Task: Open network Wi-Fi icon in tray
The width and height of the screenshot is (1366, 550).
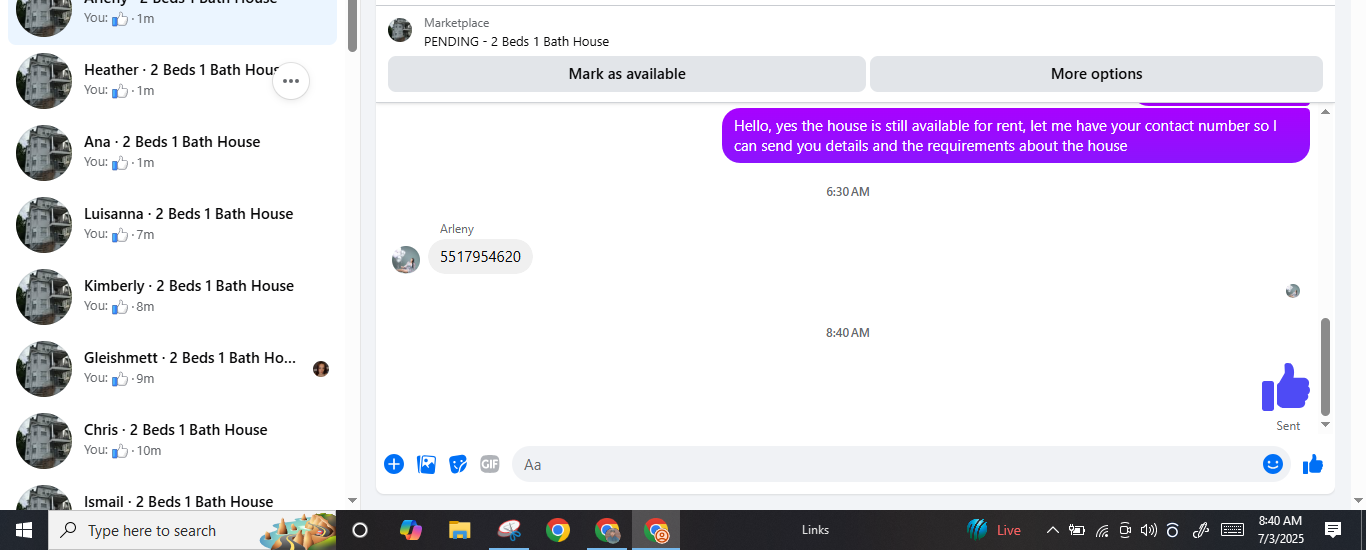Action: (x=1101, y=530)
